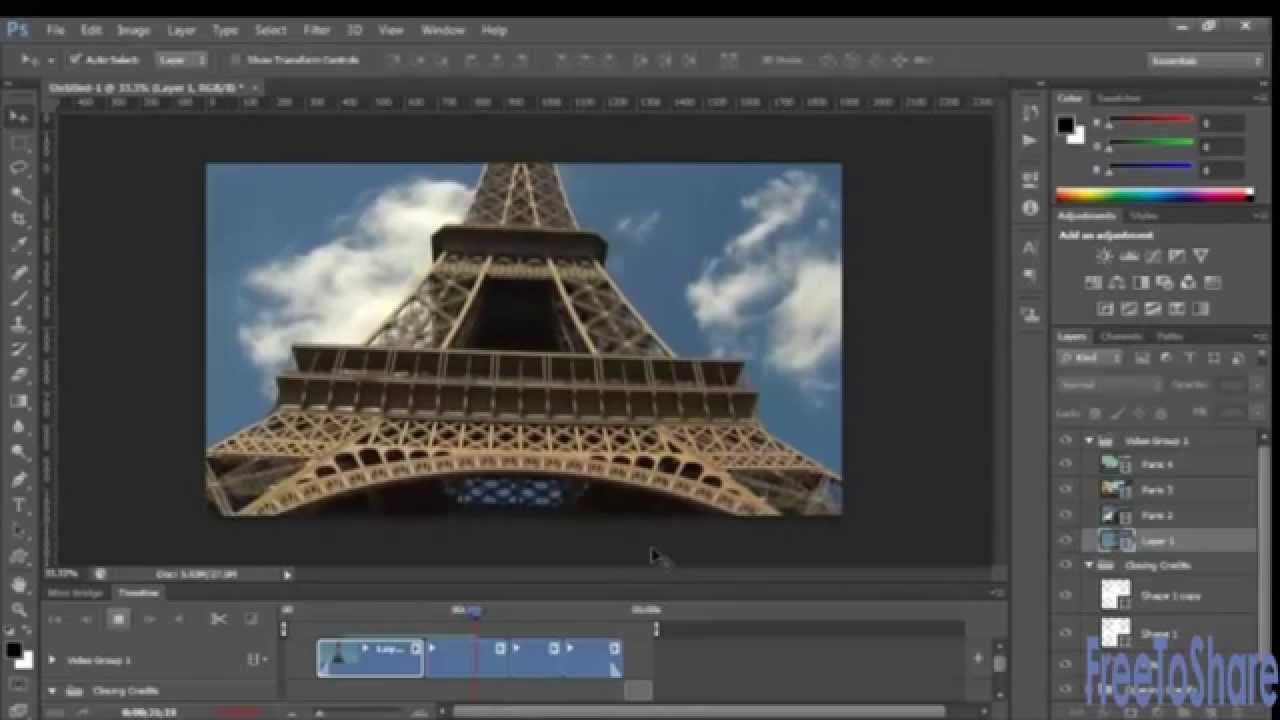Switch to the Channels tab
The image size is (1280, 720).
point(1122,337)
